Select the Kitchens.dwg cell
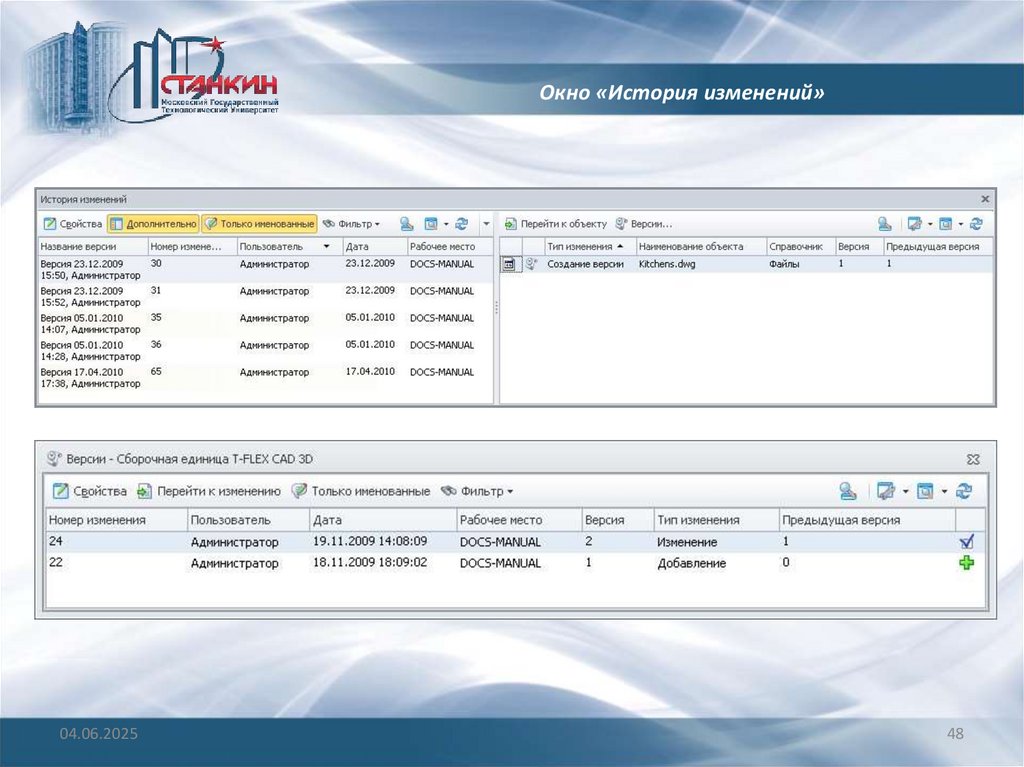1024x767 pixels. click(x=667, y=264)
